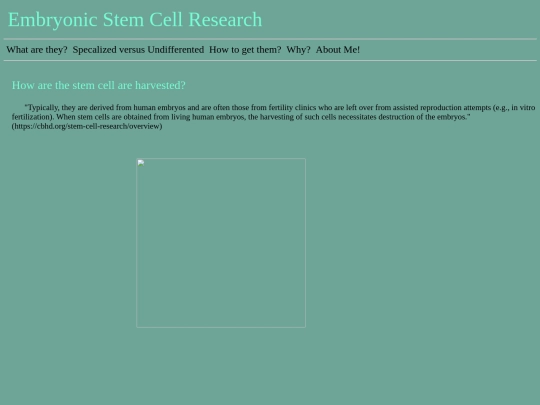Go to 'Specalized versus Undifferented' page
The height and width of the screenshot is (405, 540).
coord(138,50)
